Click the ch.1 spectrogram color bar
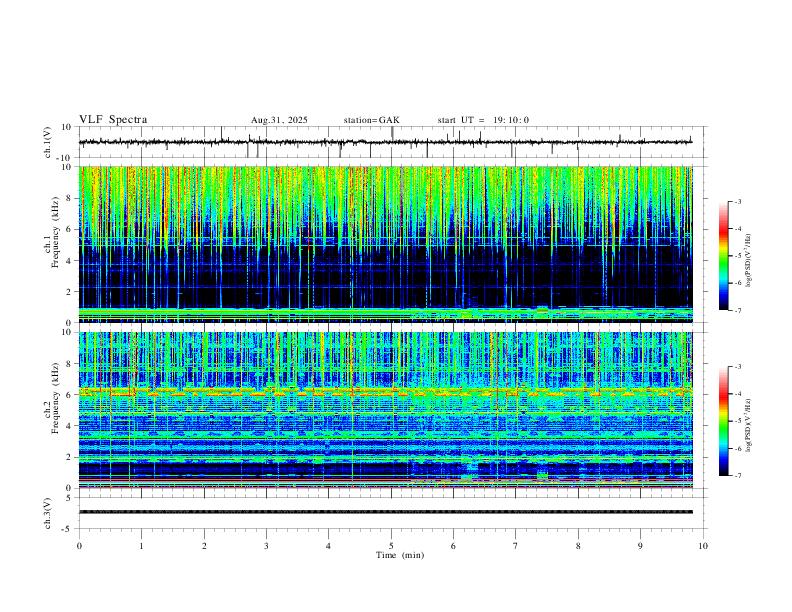The height and width of the screenshot is (612, 792). point(724,256)
